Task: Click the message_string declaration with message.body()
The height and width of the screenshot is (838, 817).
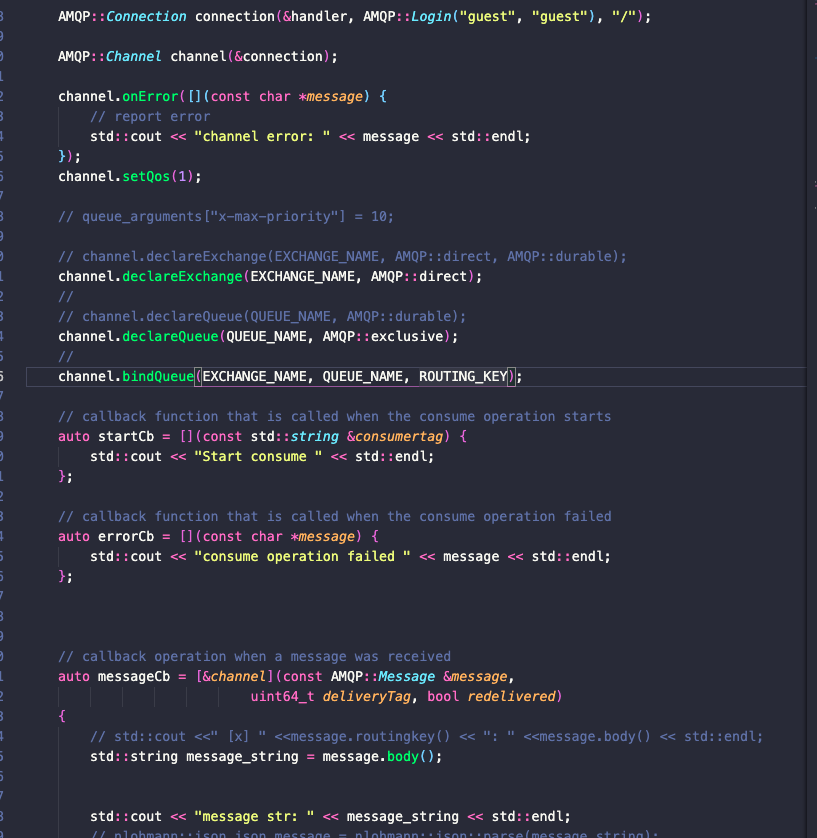Action: (x=266, y=757)
